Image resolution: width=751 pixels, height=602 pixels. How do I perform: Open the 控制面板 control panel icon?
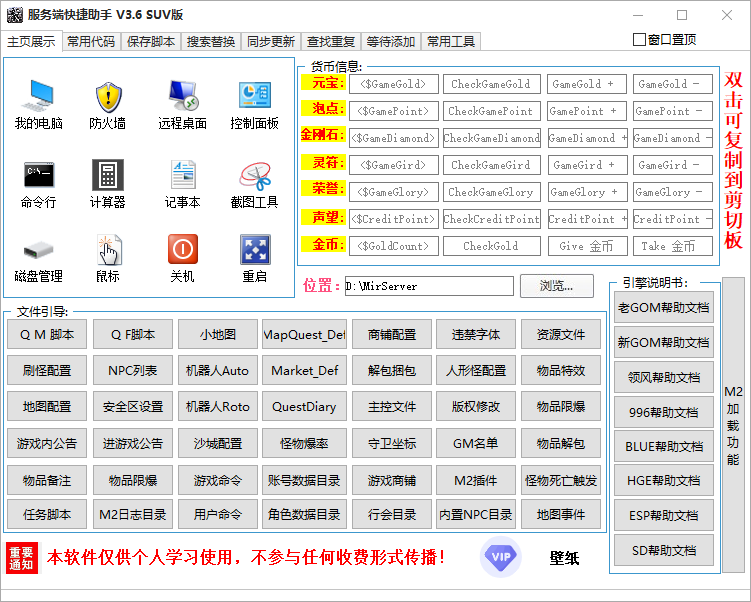click(x=255, y=96)
